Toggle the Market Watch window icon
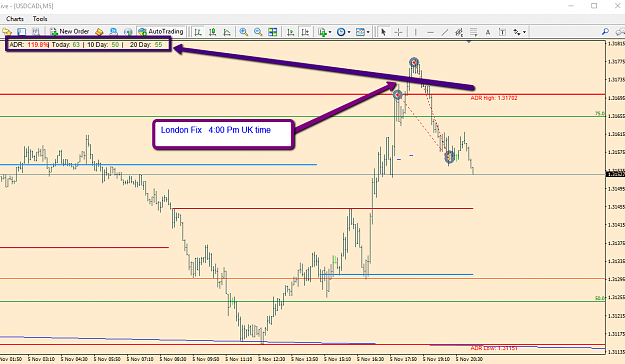The width and height of the screenshot is (625, 364). click(22, 32)
